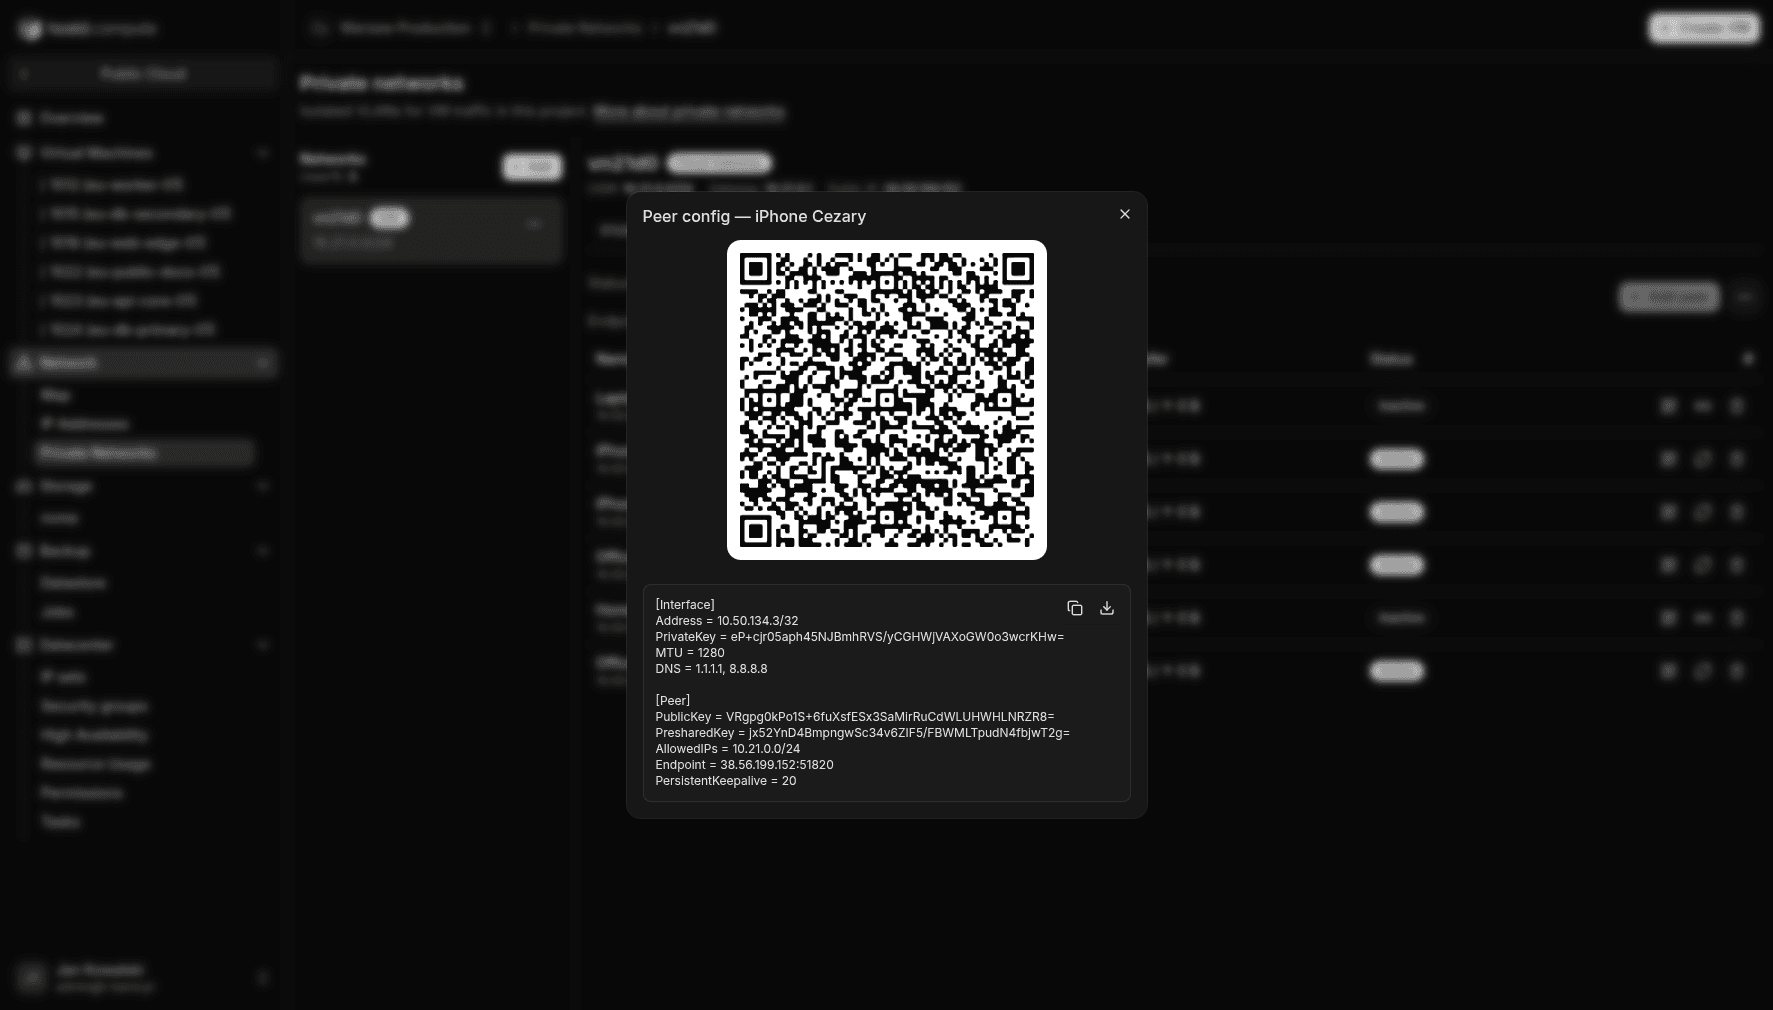The image size is (1773, 1010).
Task: Click the '[Peer]' section header line
Action: coord(673,701)
